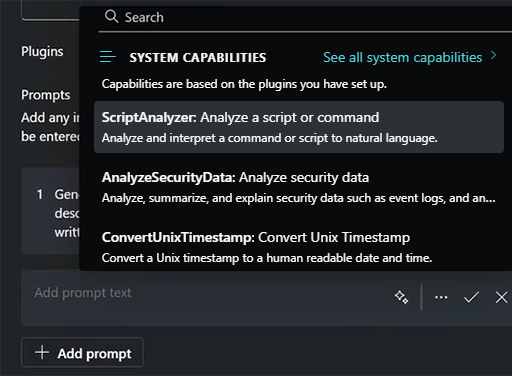
Task: Select ScriptAnalyzer capability
Action: click(299, 127)
